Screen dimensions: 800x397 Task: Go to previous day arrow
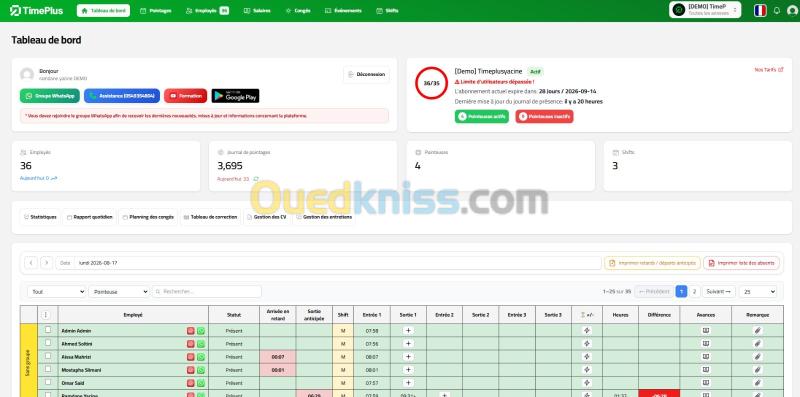31,263
